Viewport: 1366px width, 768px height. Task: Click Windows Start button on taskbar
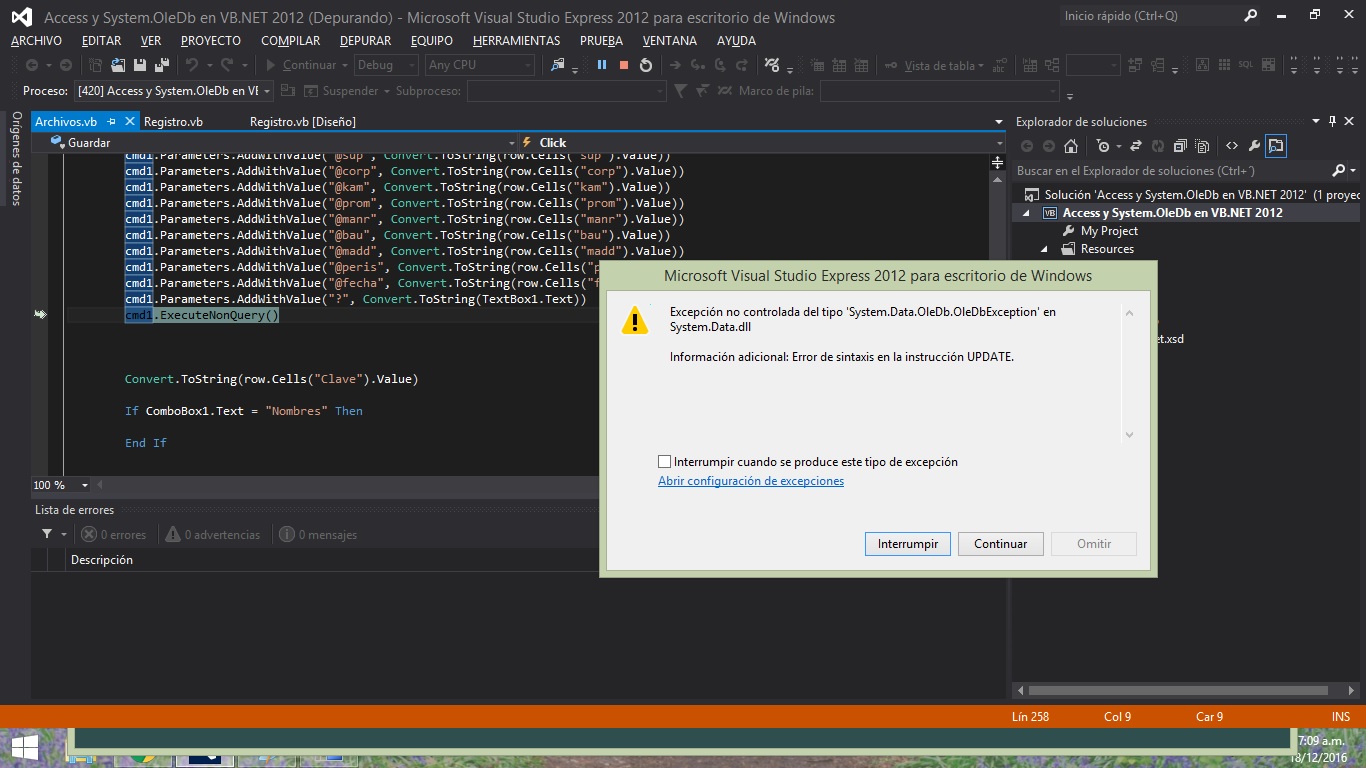(x=24, y=749)
